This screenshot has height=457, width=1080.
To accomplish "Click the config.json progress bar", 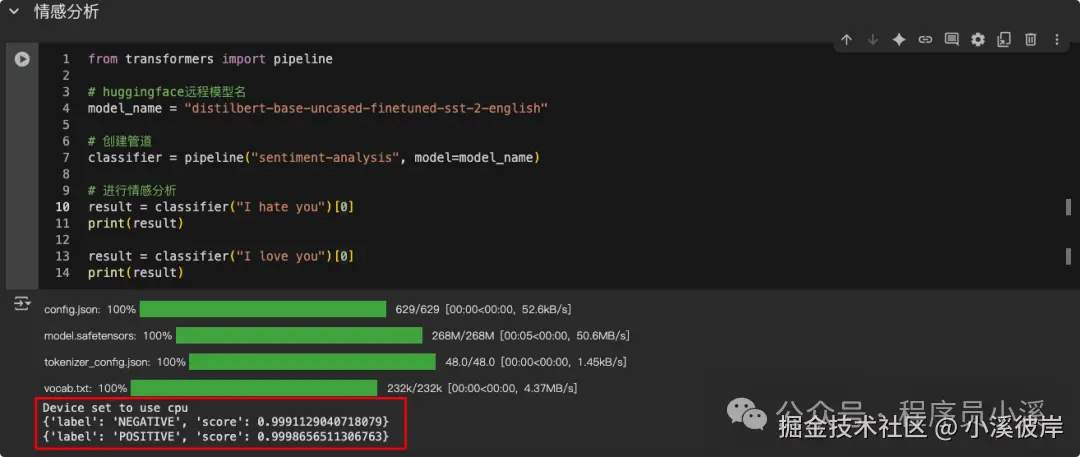I will click(x=263, y=309).
